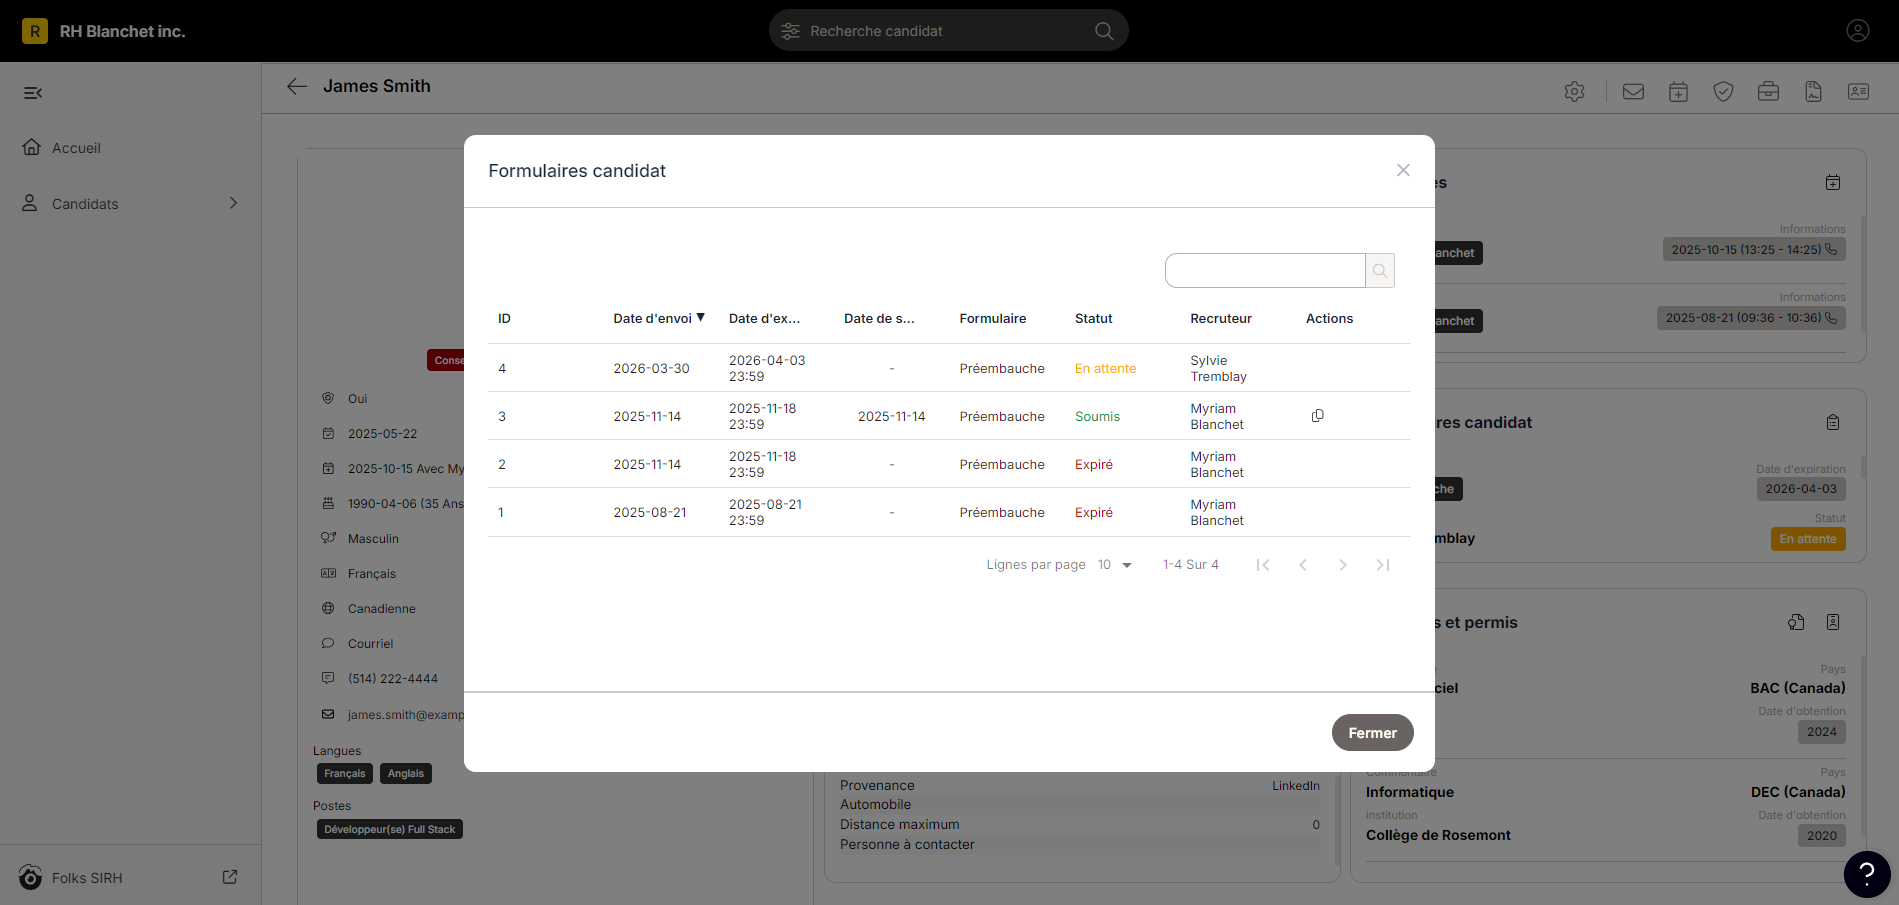Screen dimensions: 1899x905
Task: Click the add-document icon in the permits panel
Action: point(1796,622)
